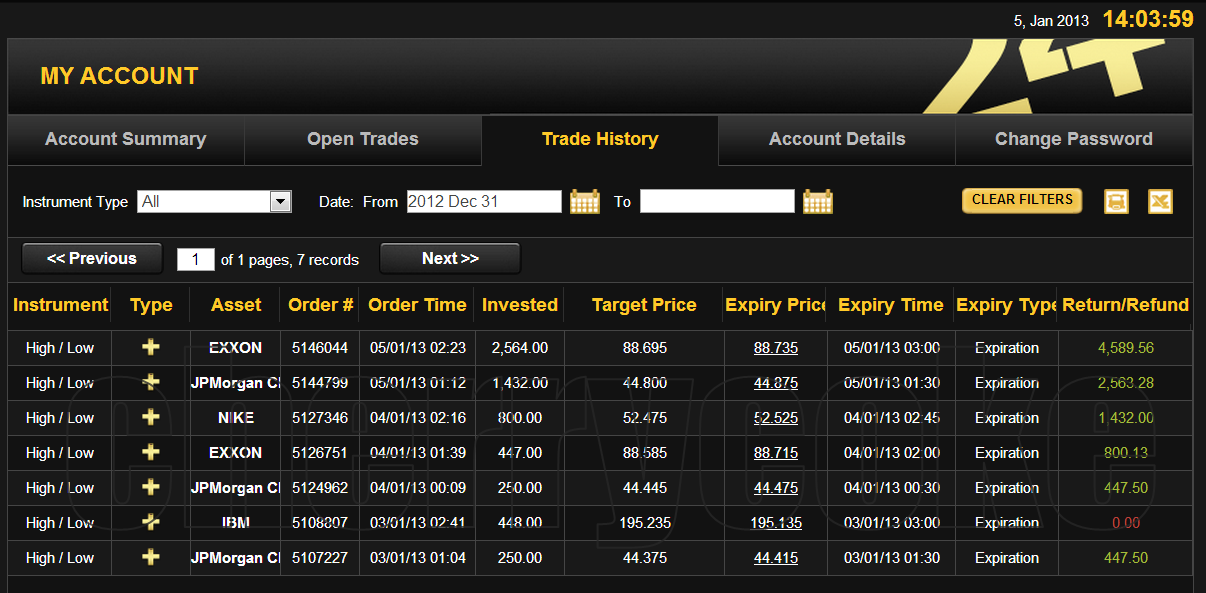Click target price 195.235

[644, 523]
